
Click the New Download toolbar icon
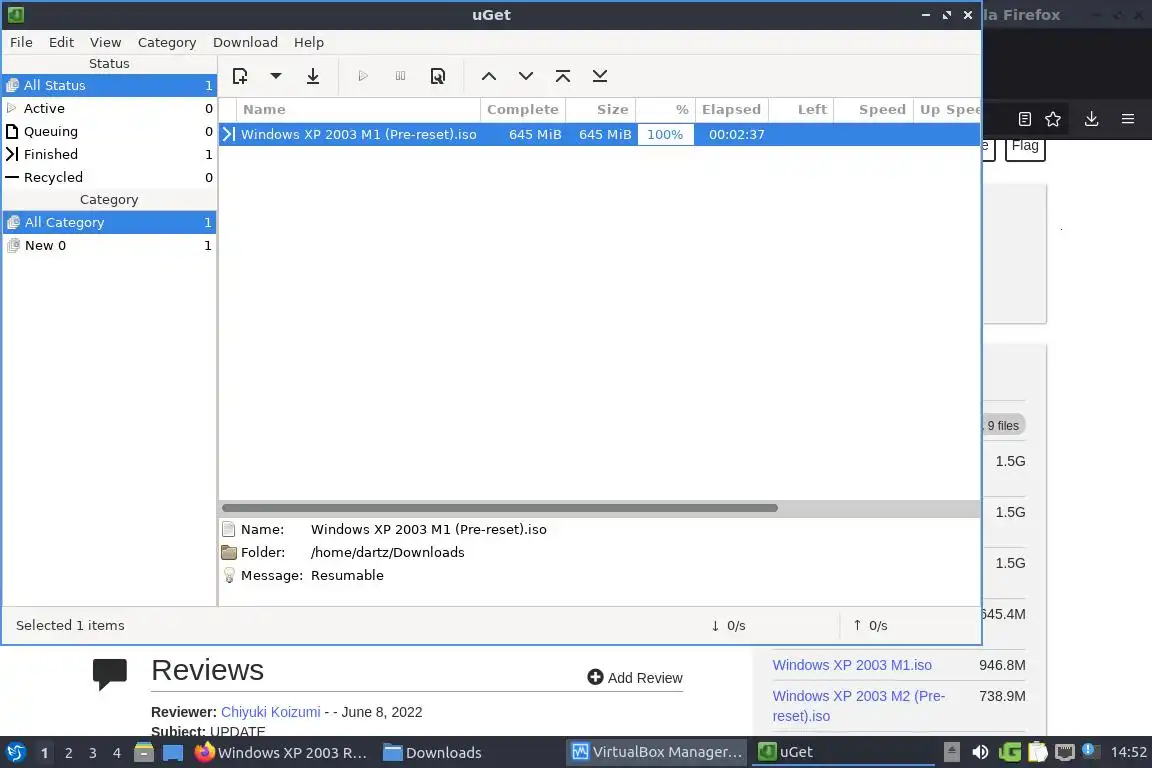[x=240, y=76]
